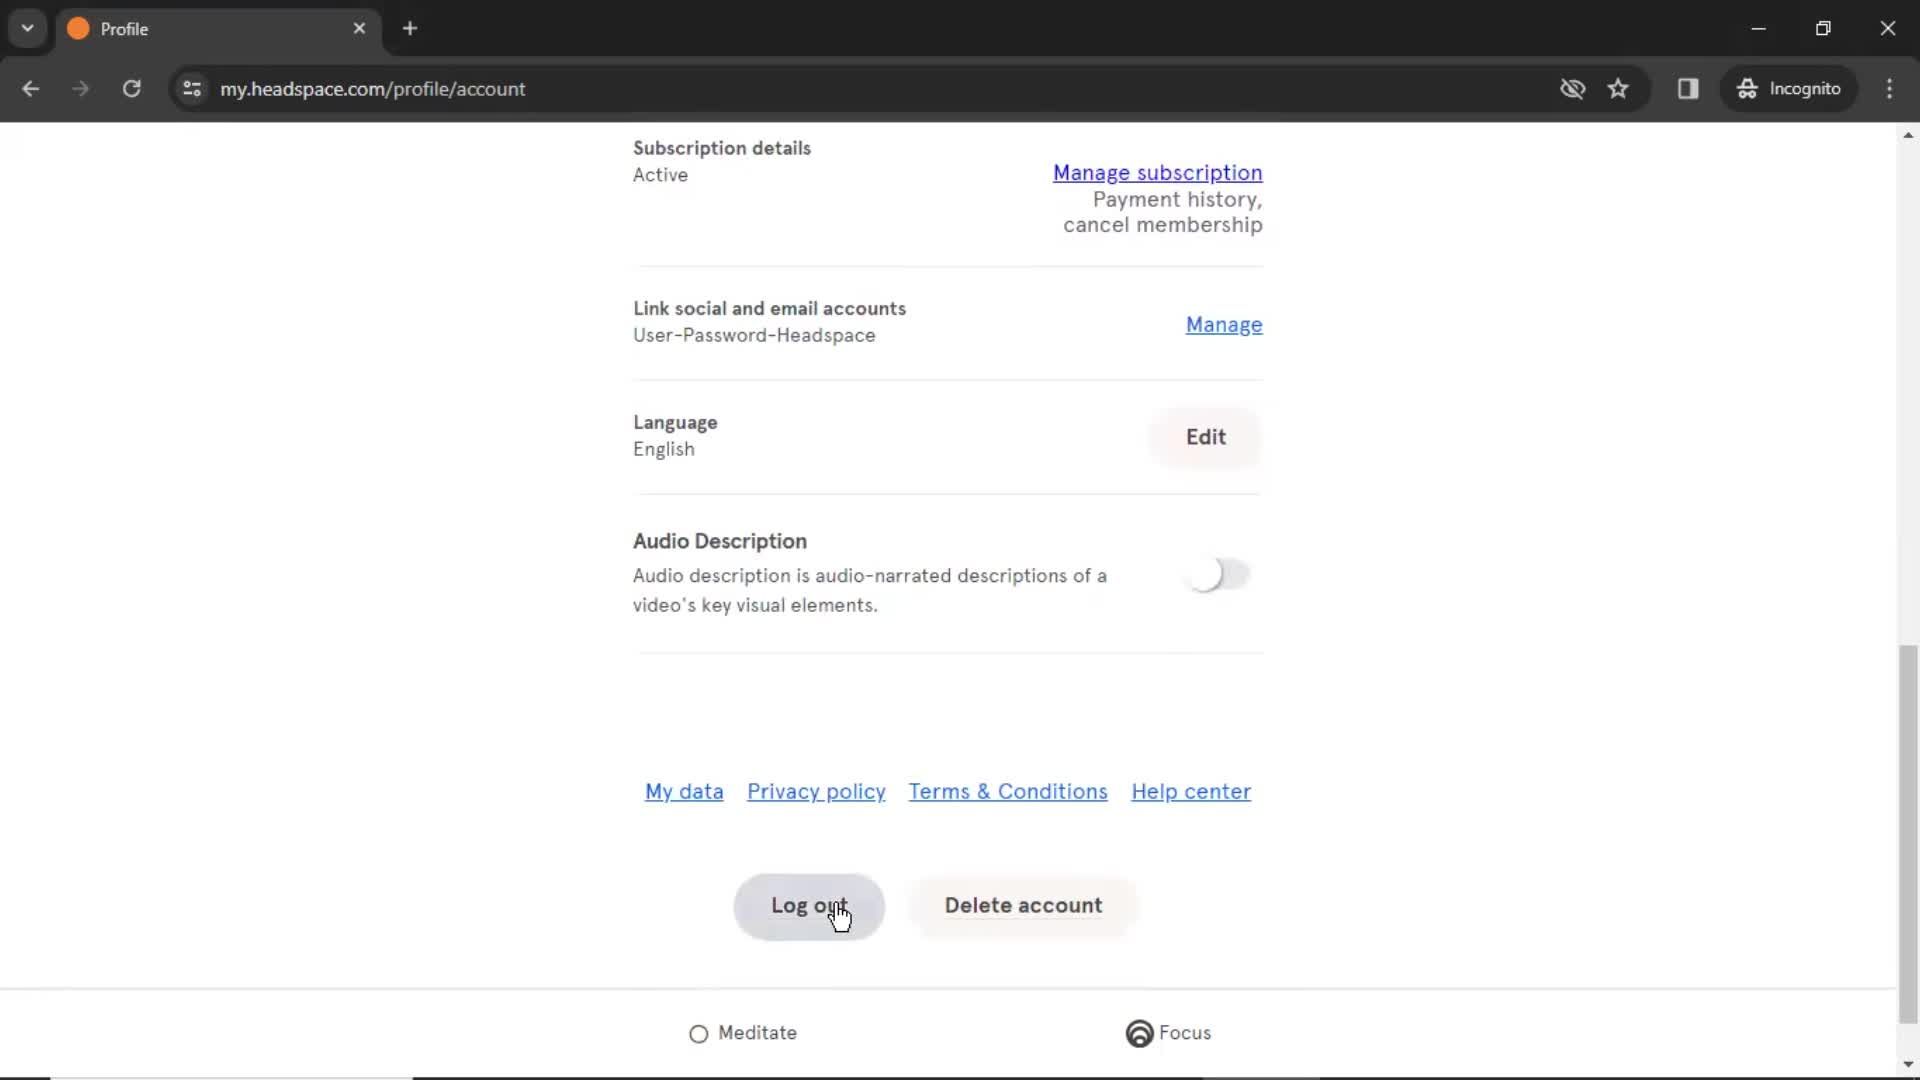Click the Delete account button

(x=1023, y=905)
